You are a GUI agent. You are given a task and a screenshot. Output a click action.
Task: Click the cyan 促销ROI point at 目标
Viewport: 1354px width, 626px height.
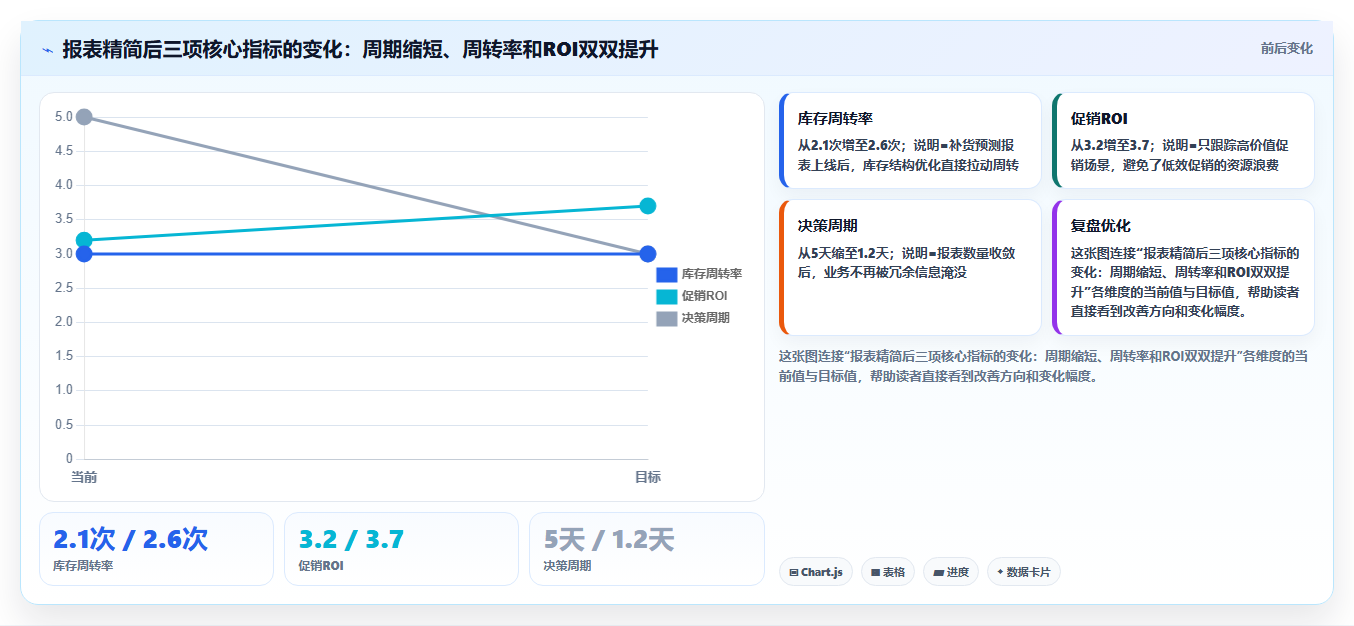647,206
